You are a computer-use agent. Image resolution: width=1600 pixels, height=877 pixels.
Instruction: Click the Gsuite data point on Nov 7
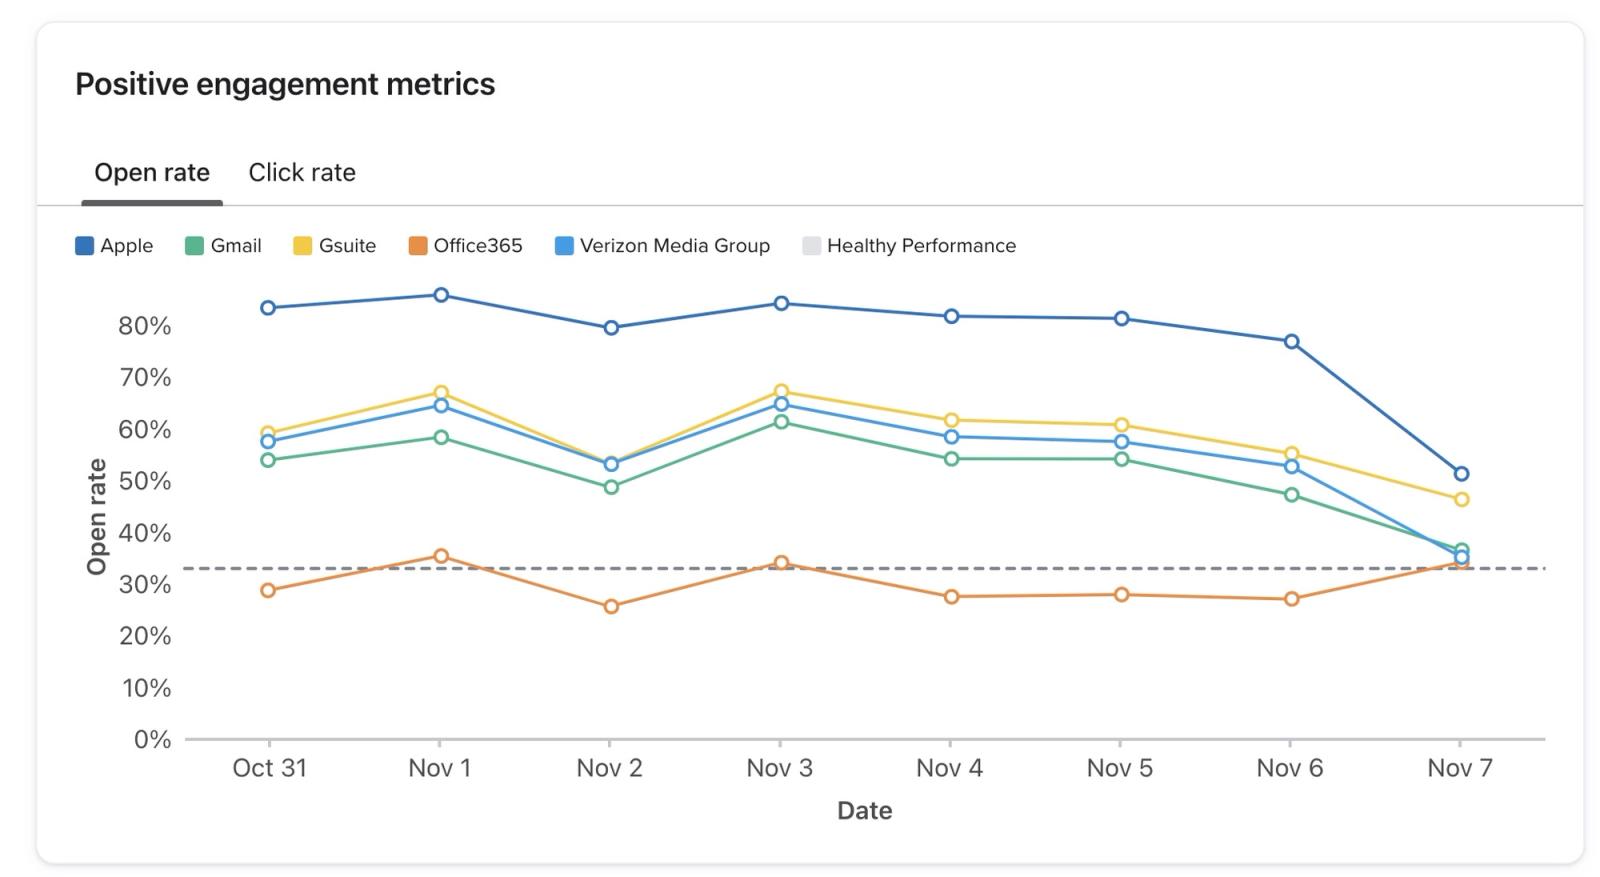pos(1461,499)
